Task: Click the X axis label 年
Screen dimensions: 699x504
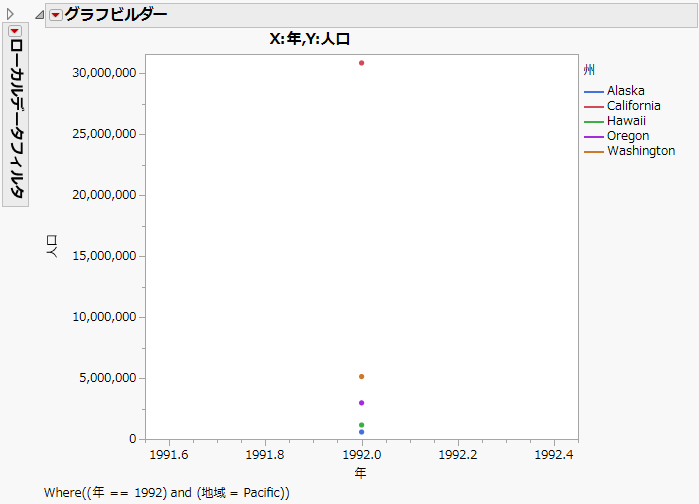Action: pyautogui.click(x=361, y=473)
